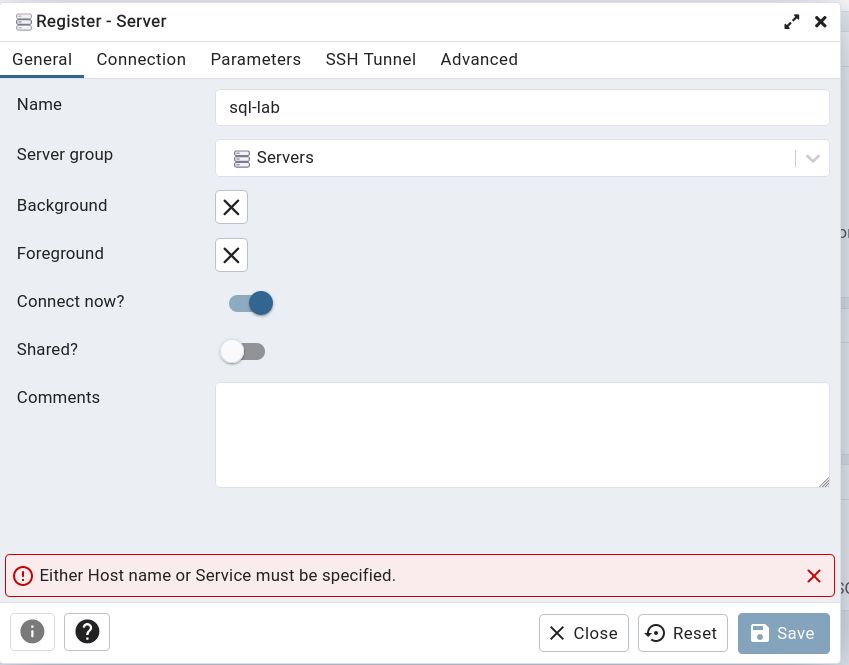The image size is (849, 665).
Task: Pick a Background color swatch
Action: click(231, 207)
